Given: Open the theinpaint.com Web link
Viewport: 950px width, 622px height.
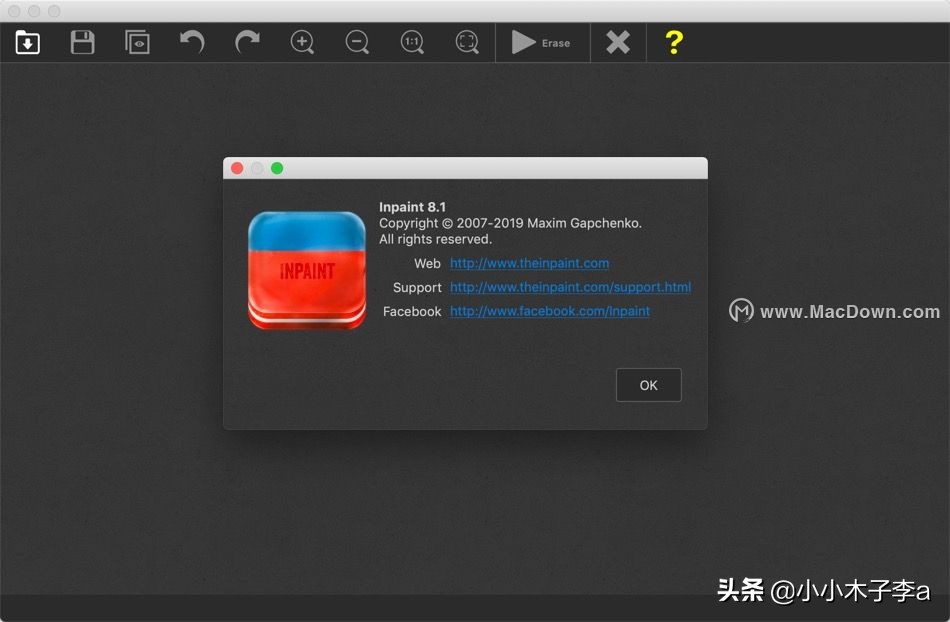Looking at the screenshot, I should point(529,263).
